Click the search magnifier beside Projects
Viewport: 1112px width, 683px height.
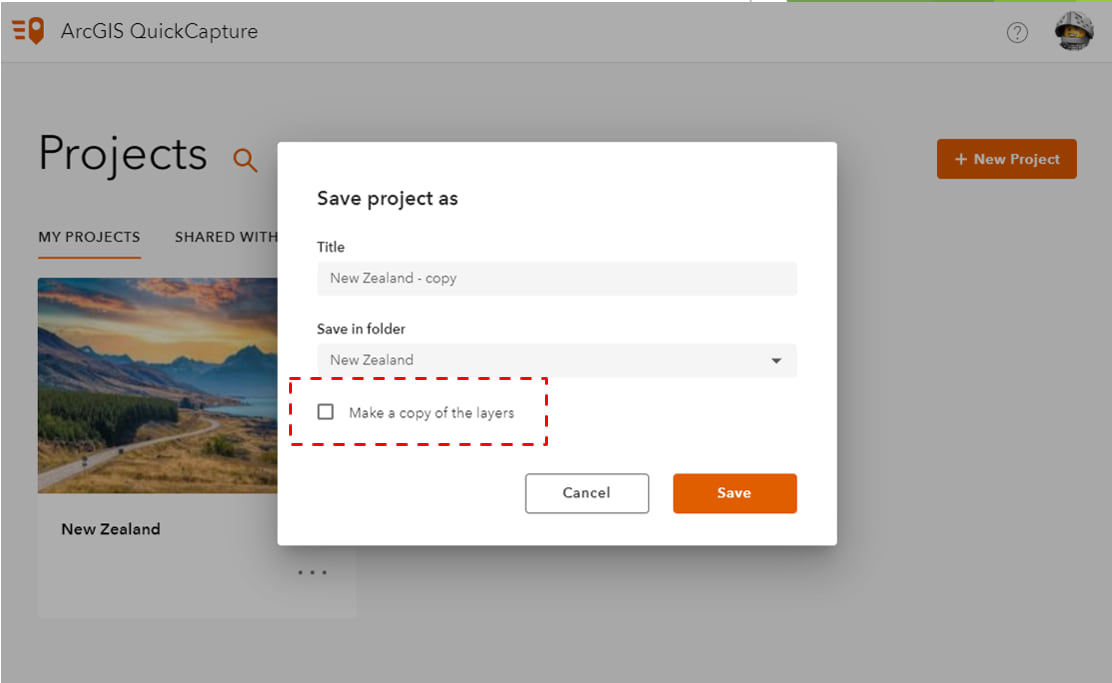pyautogui.click(x=244, y=160)
